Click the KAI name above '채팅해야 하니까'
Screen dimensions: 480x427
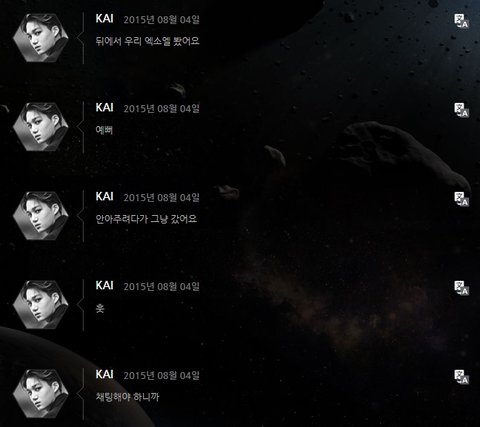coord(104,375)
